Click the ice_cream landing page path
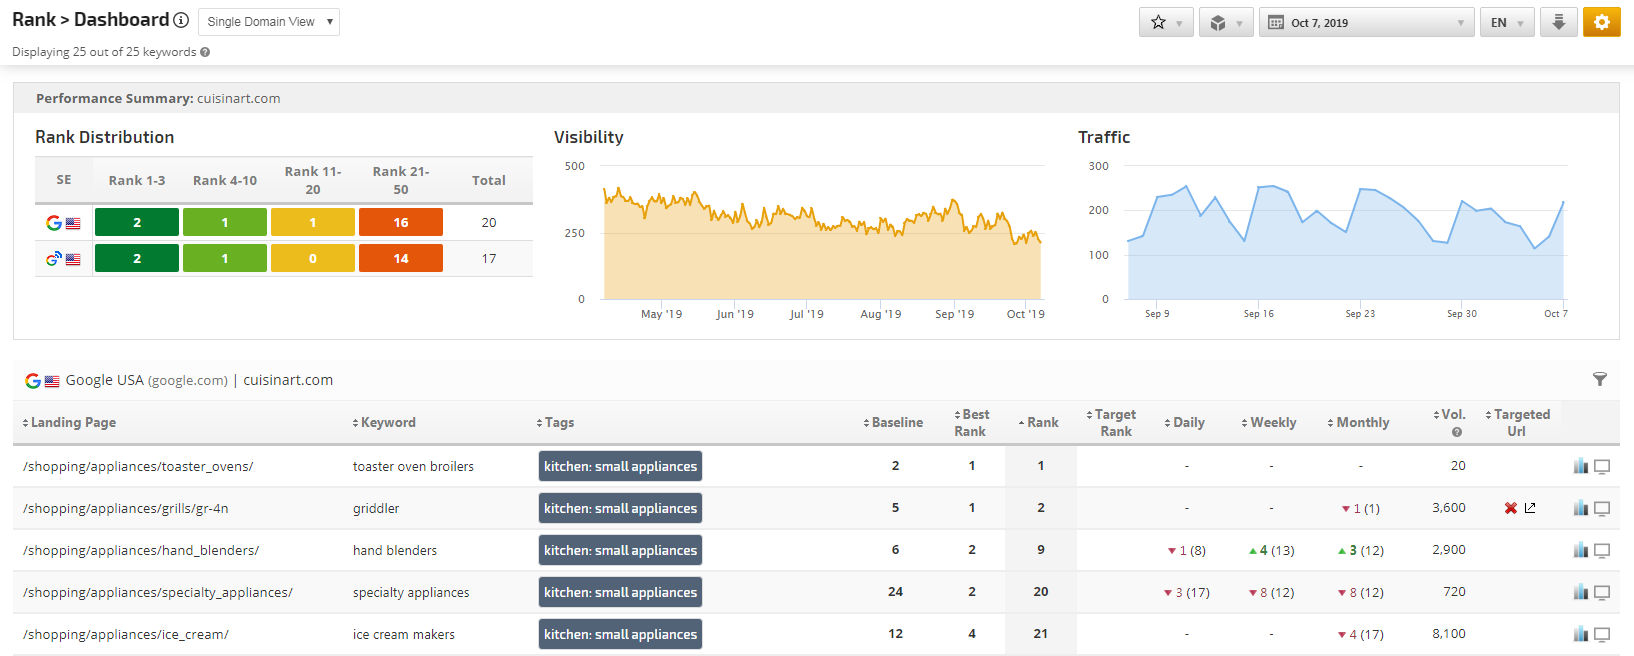 [x=126, y=635]
